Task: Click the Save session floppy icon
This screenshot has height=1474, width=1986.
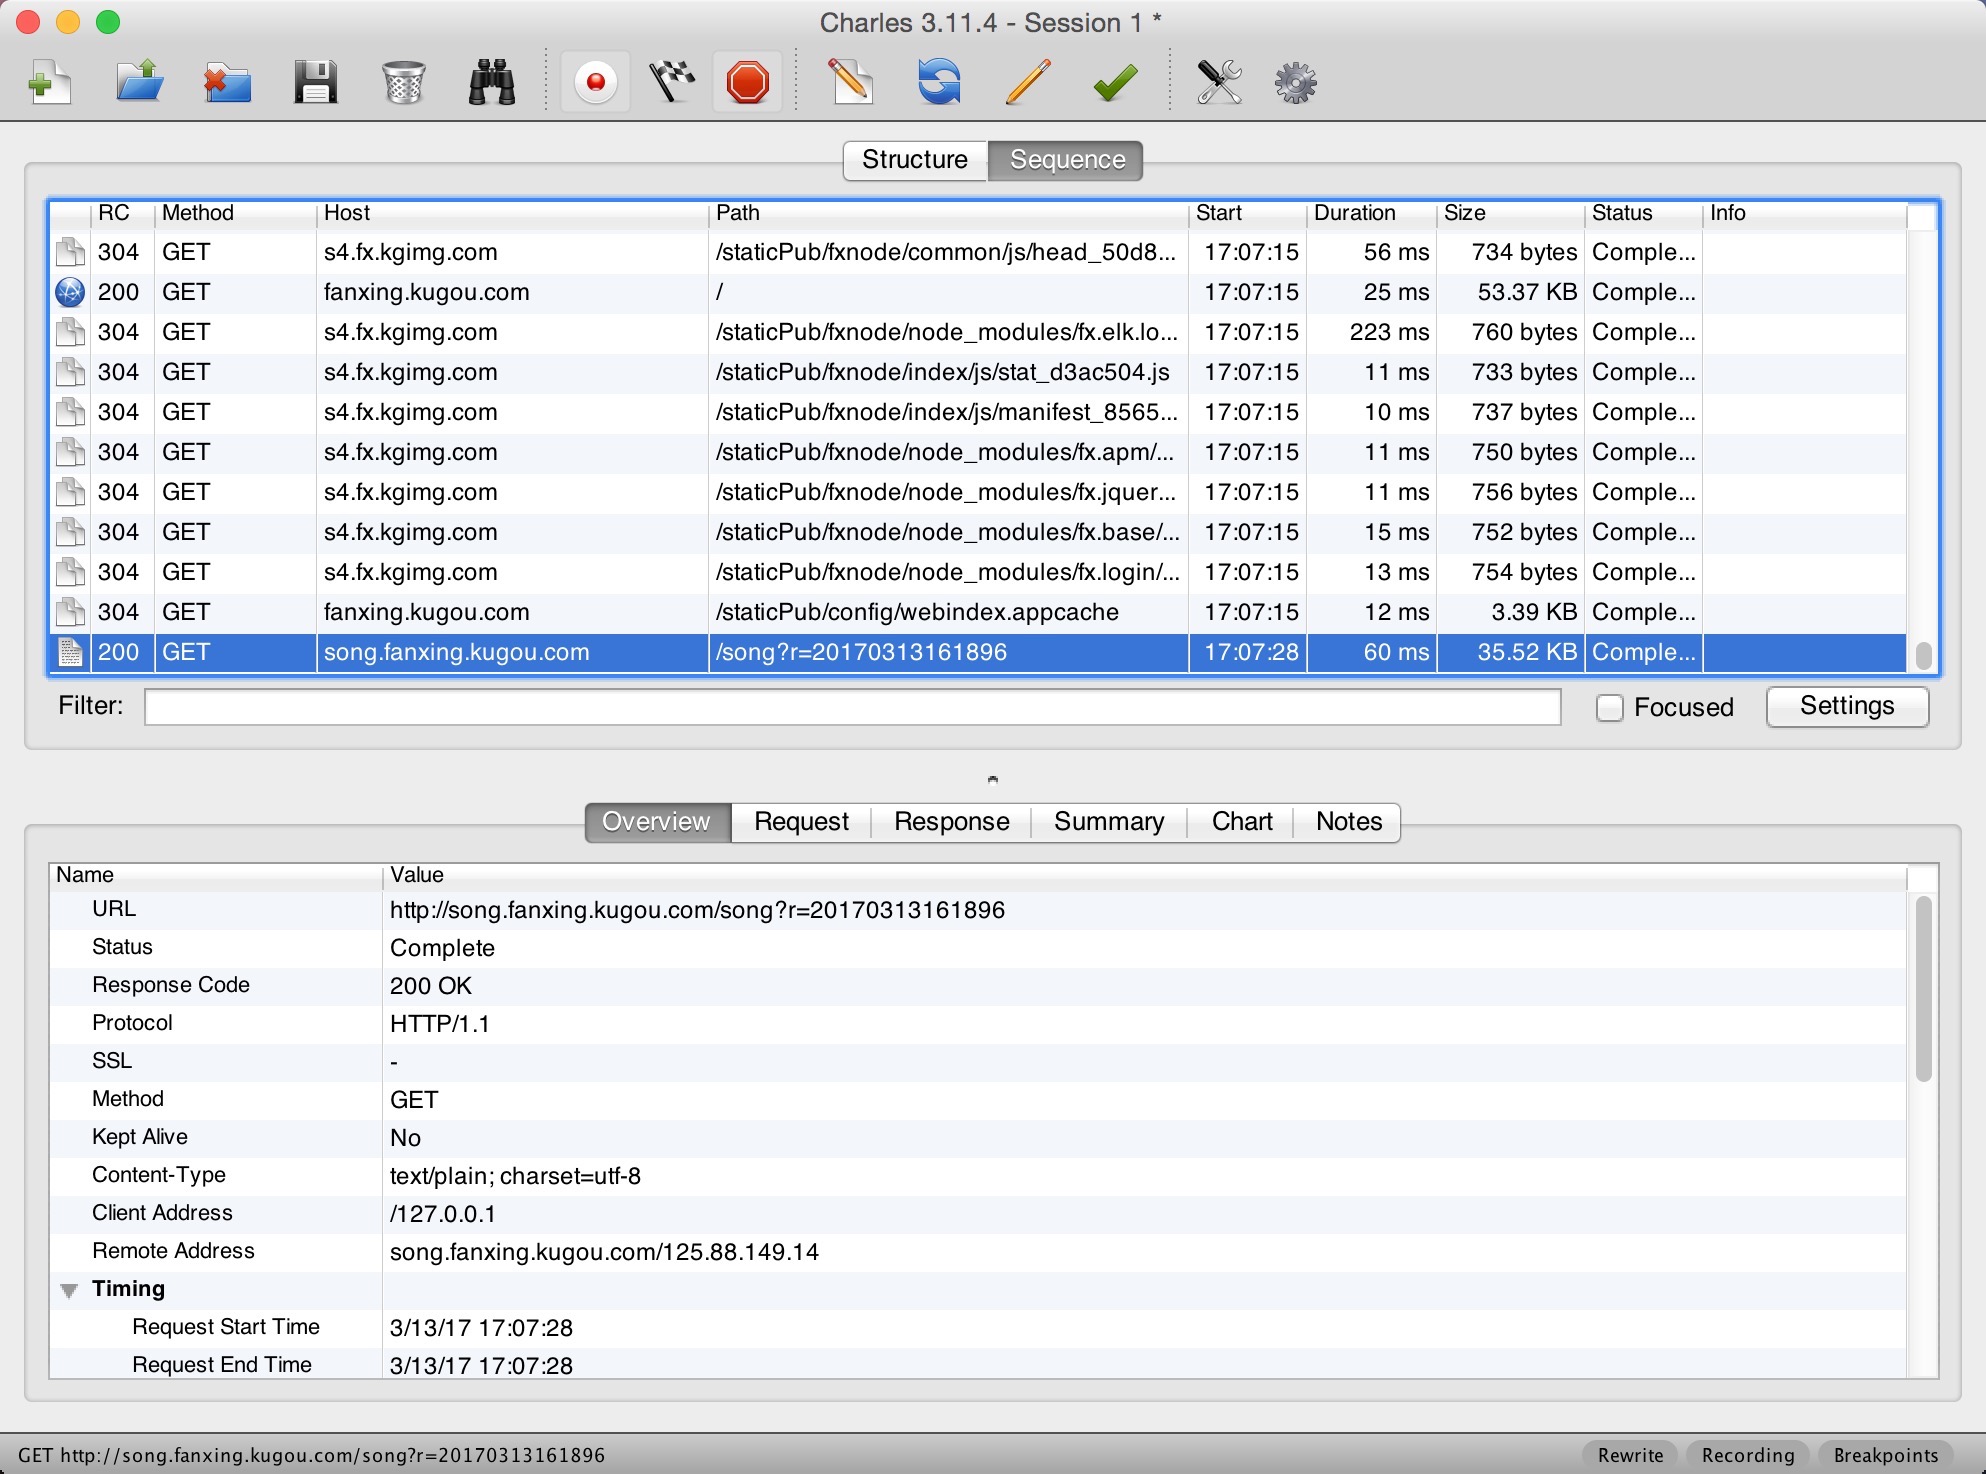Action: 315,83
